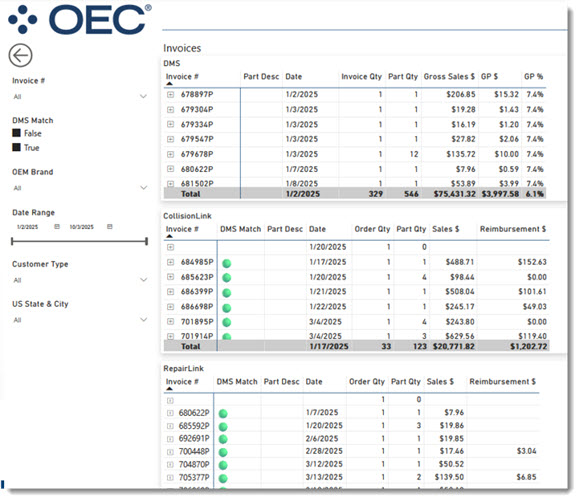580x501 pixels.
Task: Sort CollisionLink table by Reimbursement $ header
Action: point(513,229)
